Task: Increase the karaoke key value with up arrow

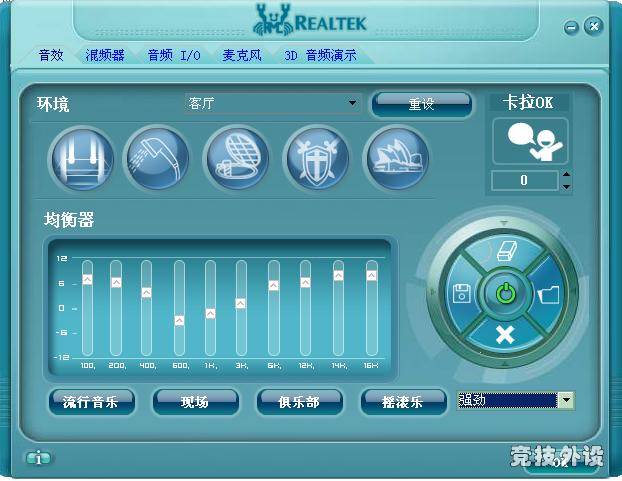Action: point(566,174)
